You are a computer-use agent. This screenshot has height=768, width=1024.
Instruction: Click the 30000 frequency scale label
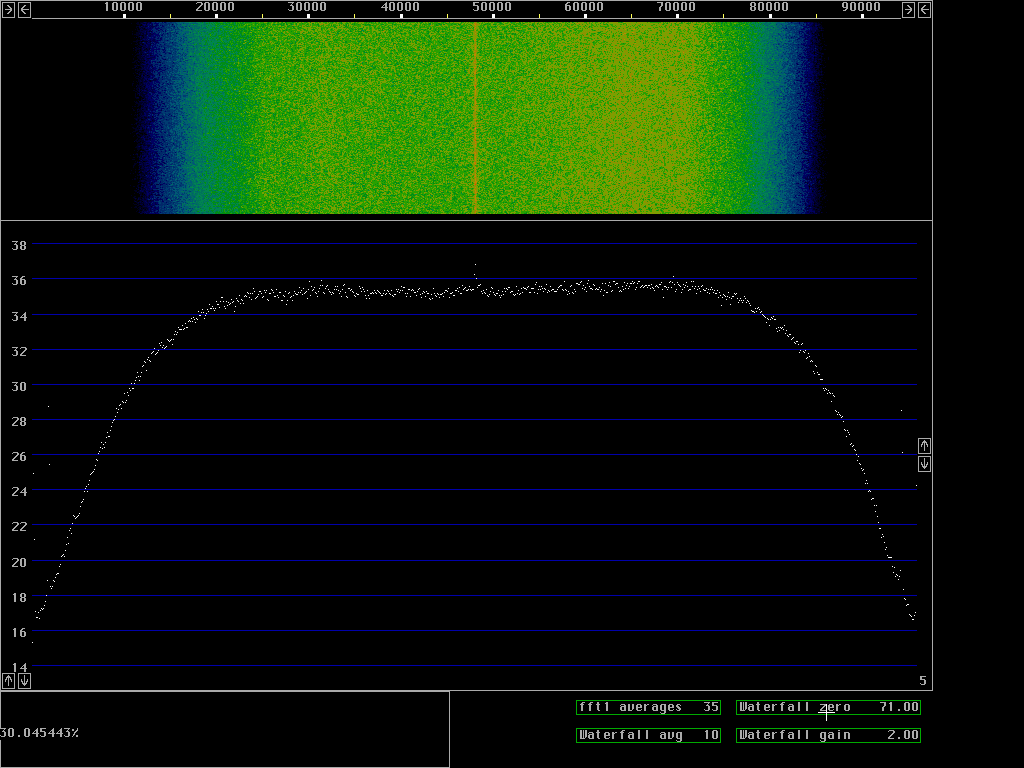[x=308, y=7]
